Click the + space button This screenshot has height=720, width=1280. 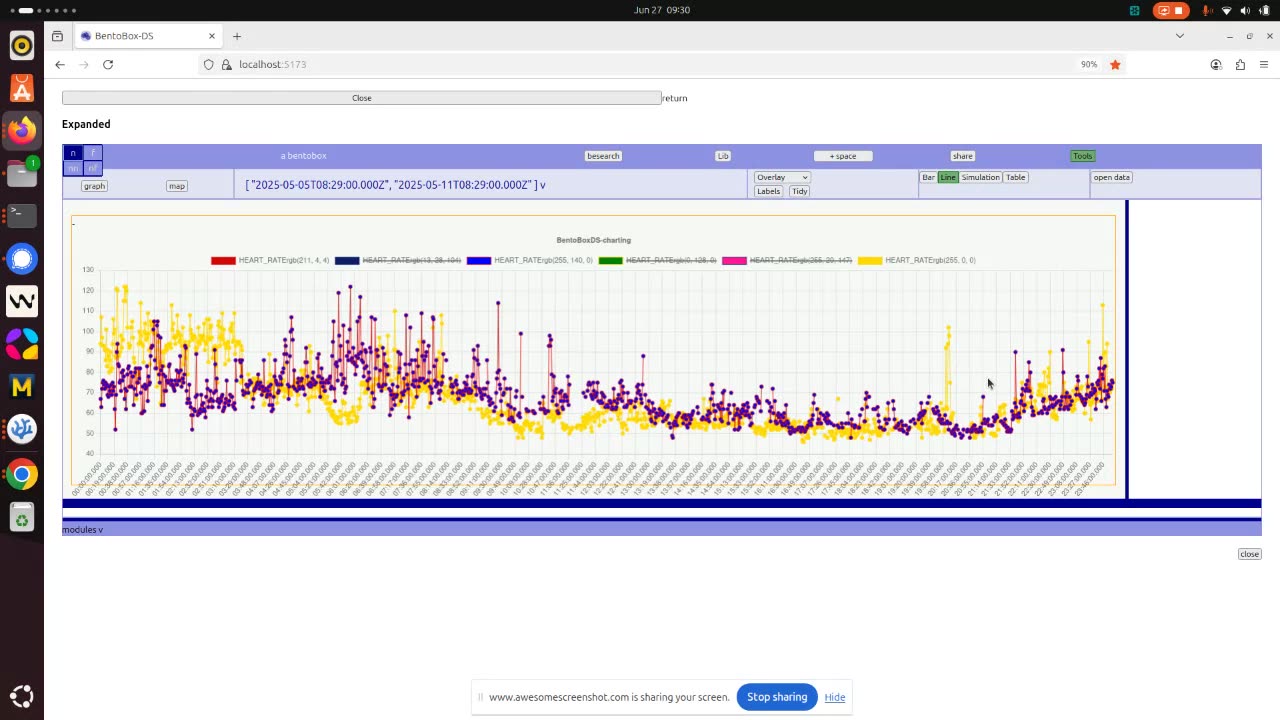pos(843,156)
